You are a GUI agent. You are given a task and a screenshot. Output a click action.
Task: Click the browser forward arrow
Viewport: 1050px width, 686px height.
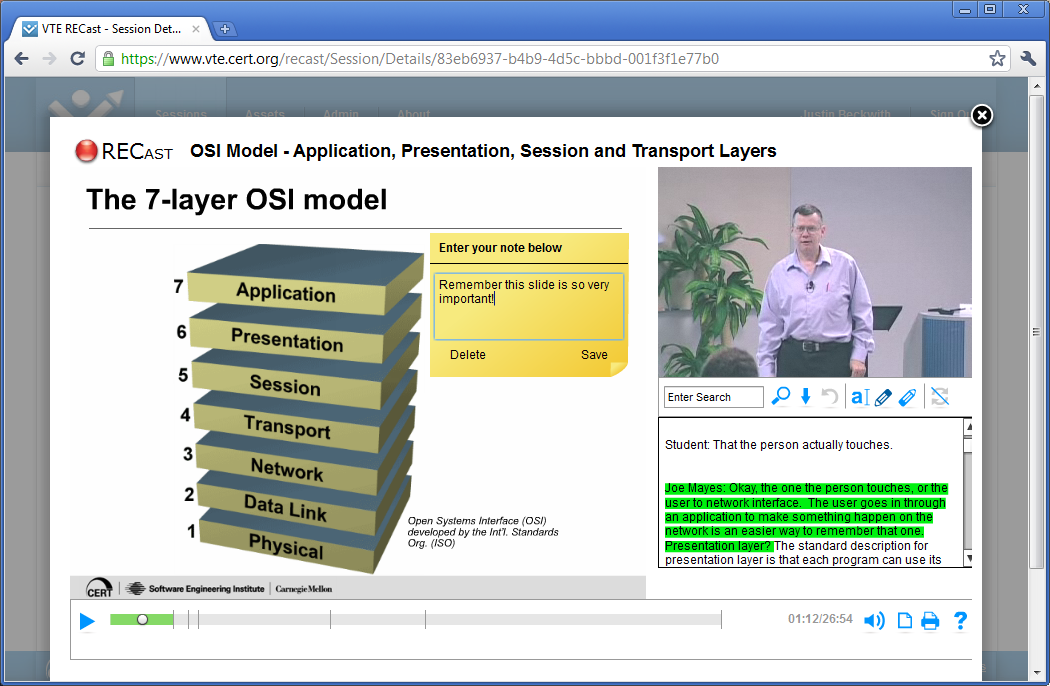(x=50, y=58)
